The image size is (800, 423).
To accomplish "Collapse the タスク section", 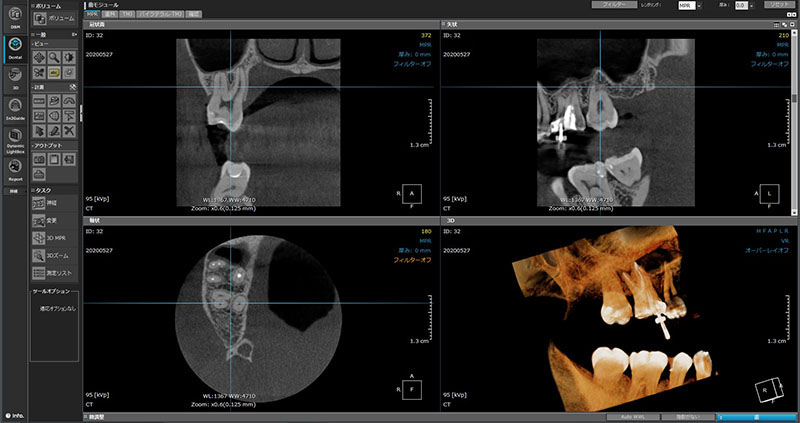I will (33, 190).
